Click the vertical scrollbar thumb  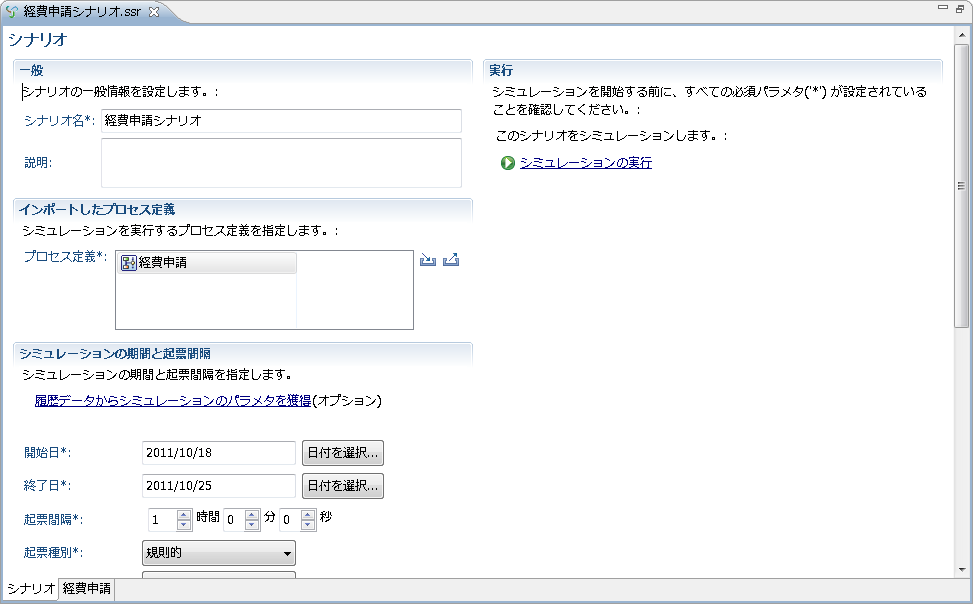click(961, 186)
